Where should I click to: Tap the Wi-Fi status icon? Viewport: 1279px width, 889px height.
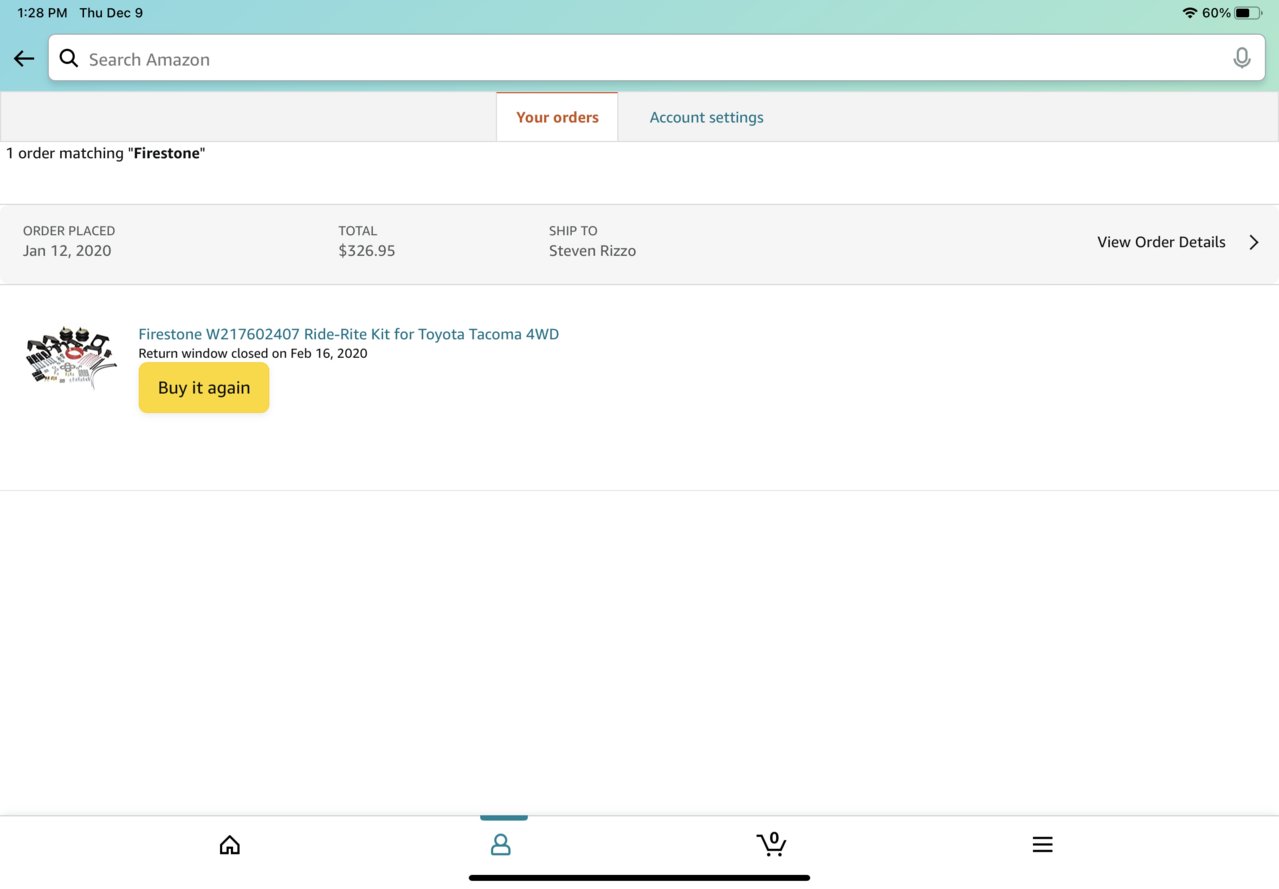click(1189, 13)
